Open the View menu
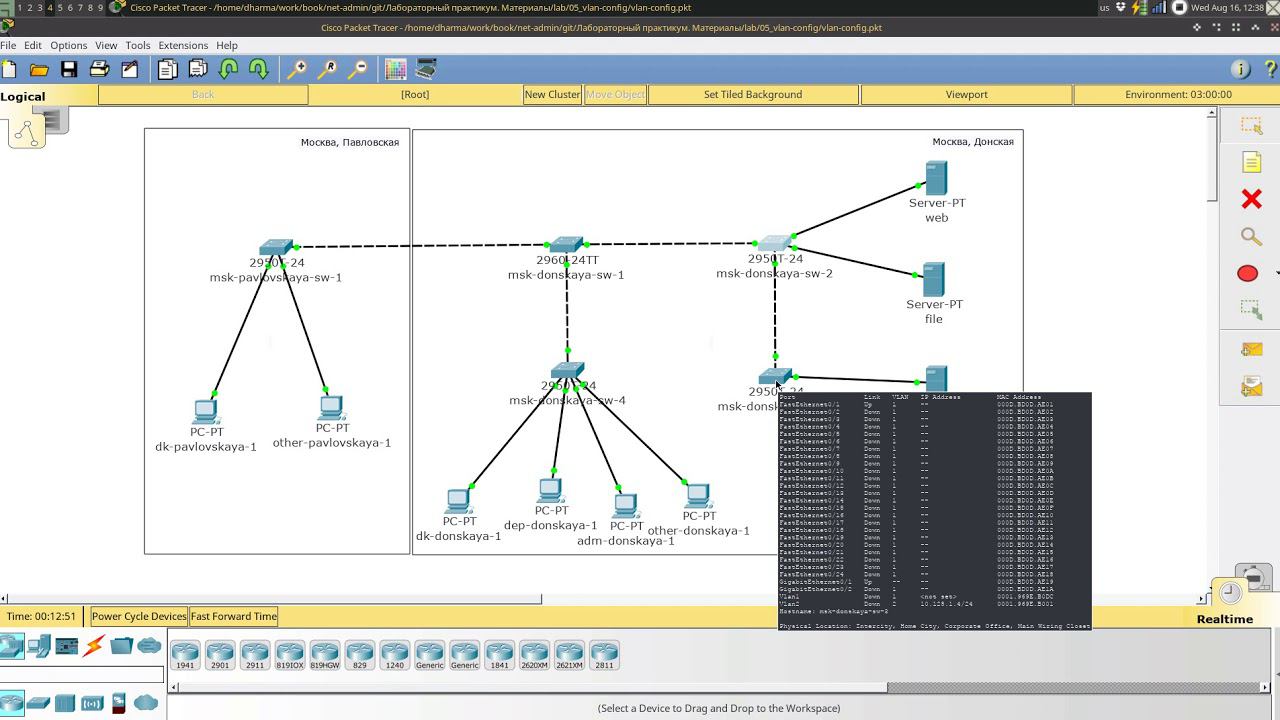 pos(106,45)
